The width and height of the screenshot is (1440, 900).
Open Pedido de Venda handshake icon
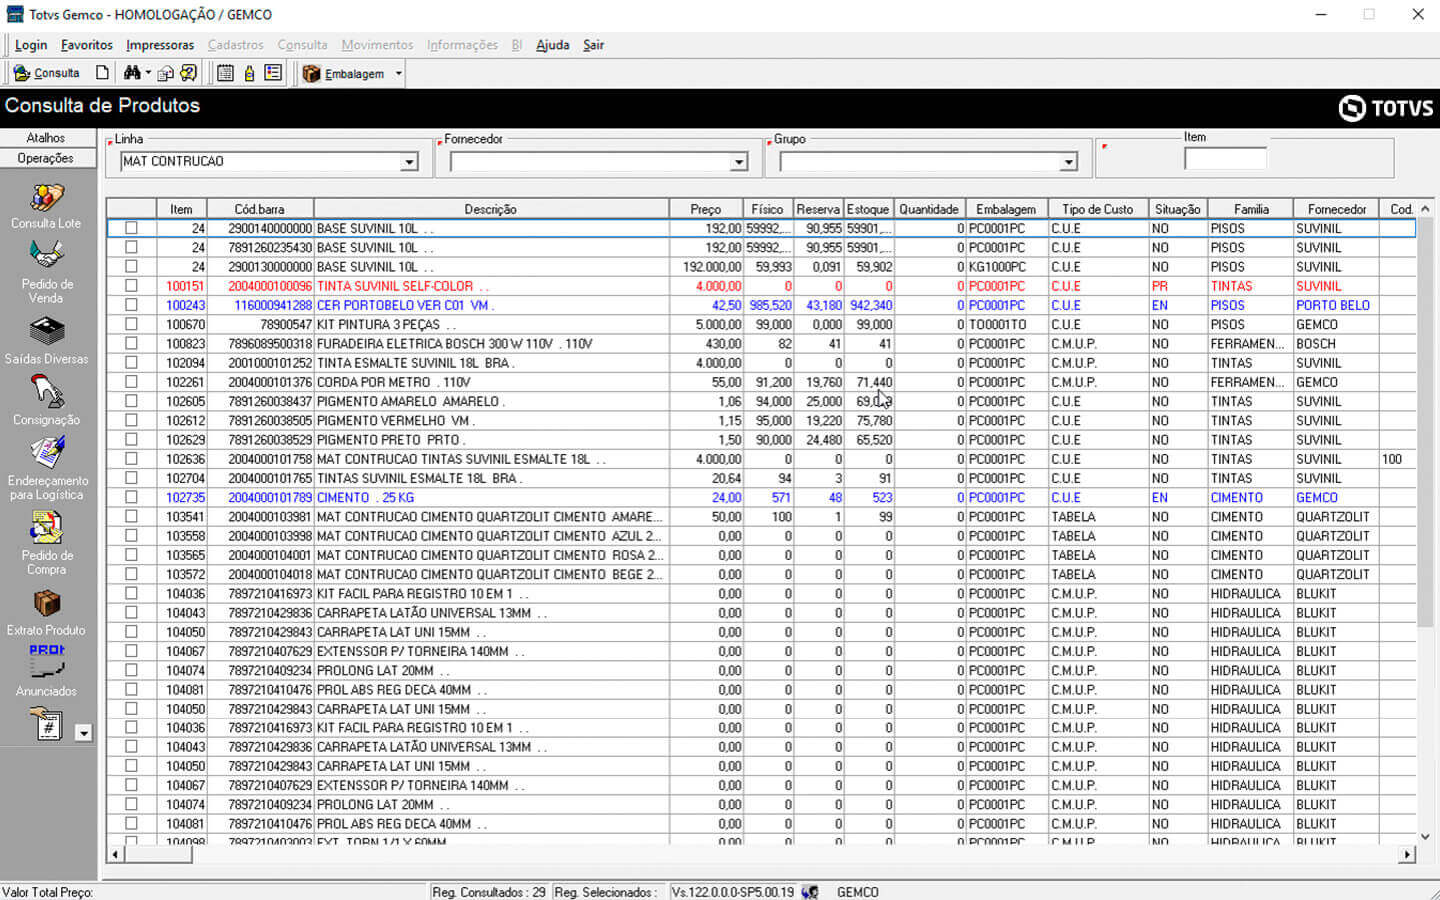[x=46, y=256]
